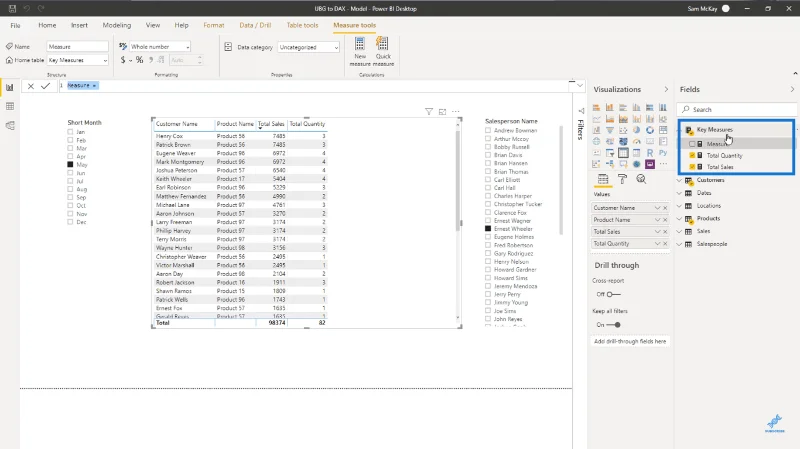The image size is (800, 449).
Task: Cancel the formula with the X icon
Action: [x=31, y=86]
